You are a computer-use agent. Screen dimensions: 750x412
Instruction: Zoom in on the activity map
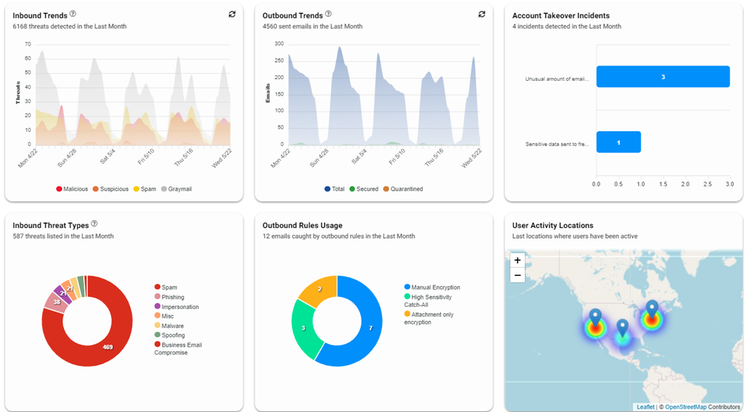517,260
